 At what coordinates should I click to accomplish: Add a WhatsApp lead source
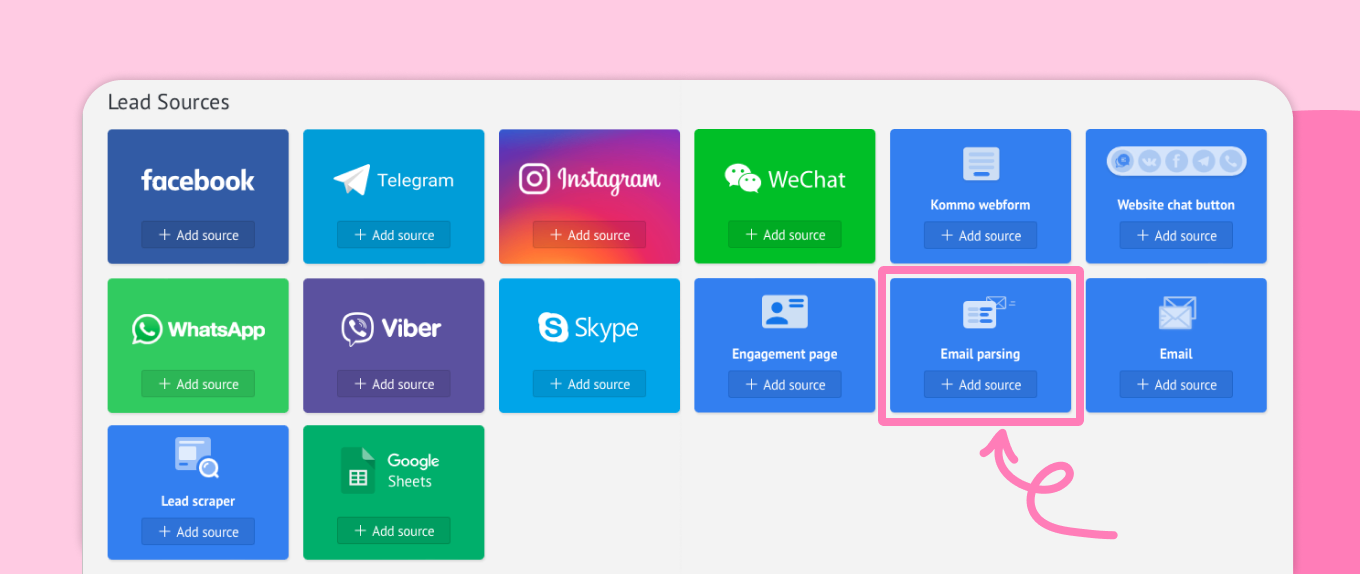point(198,385)
